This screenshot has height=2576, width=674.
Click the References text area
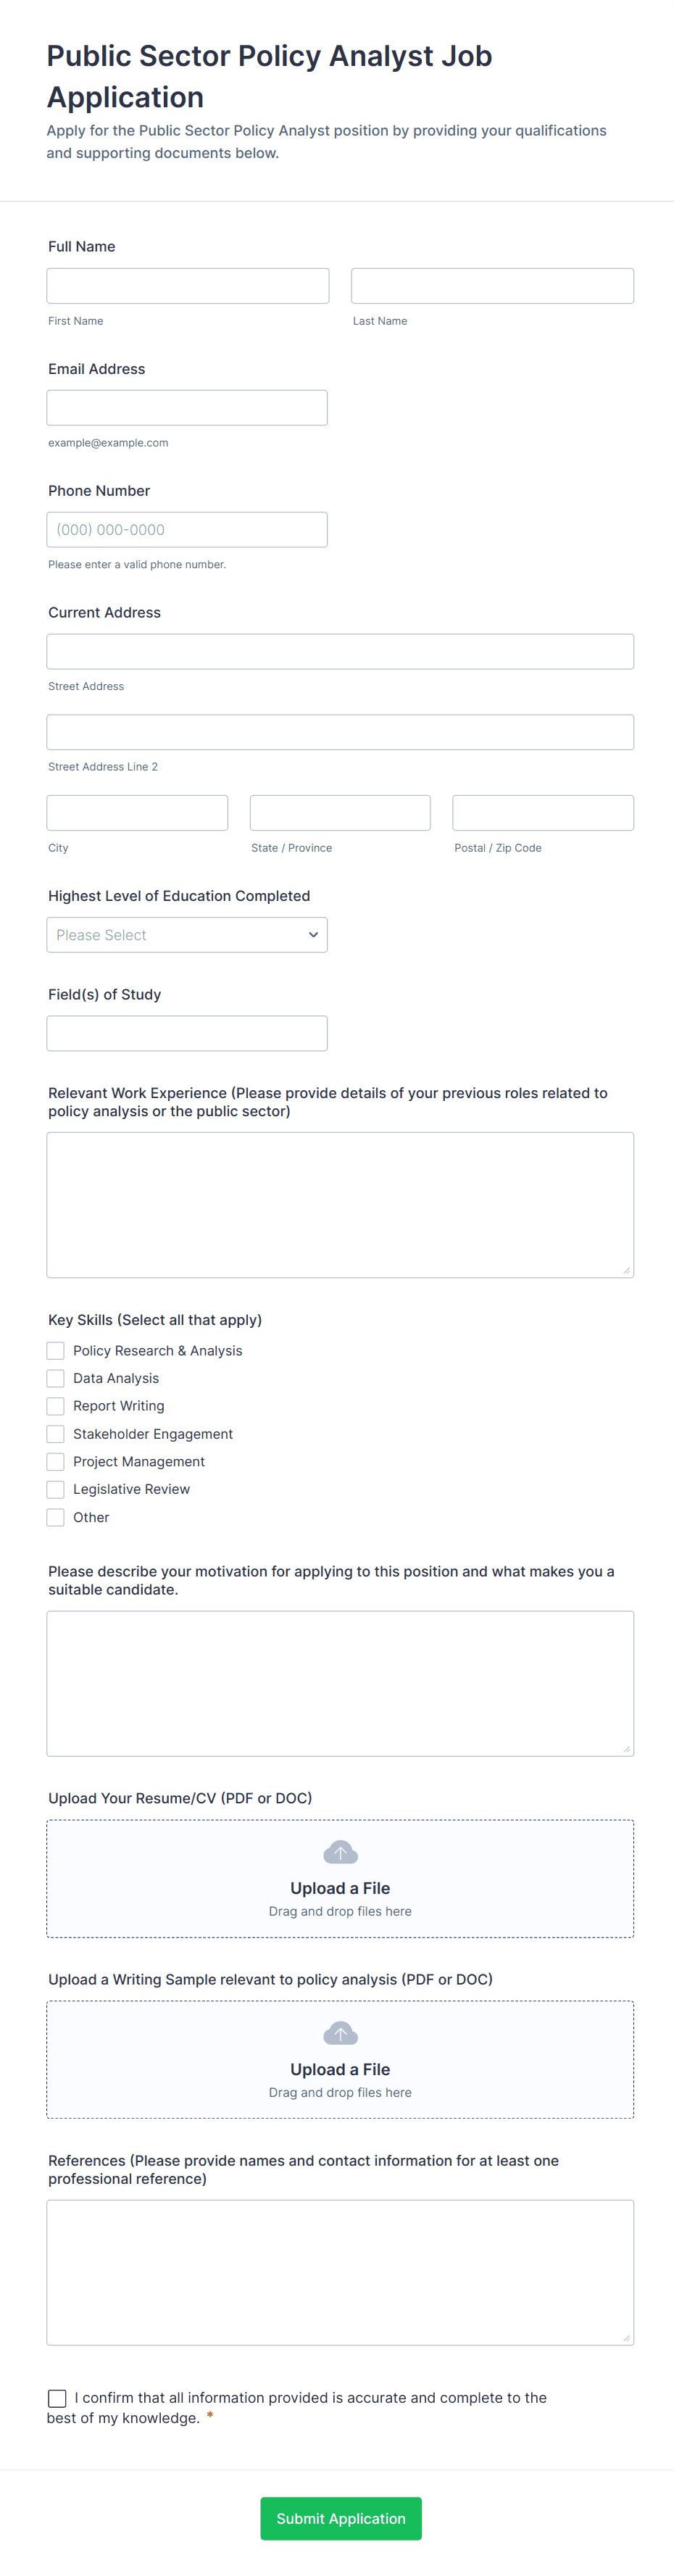340,2272
